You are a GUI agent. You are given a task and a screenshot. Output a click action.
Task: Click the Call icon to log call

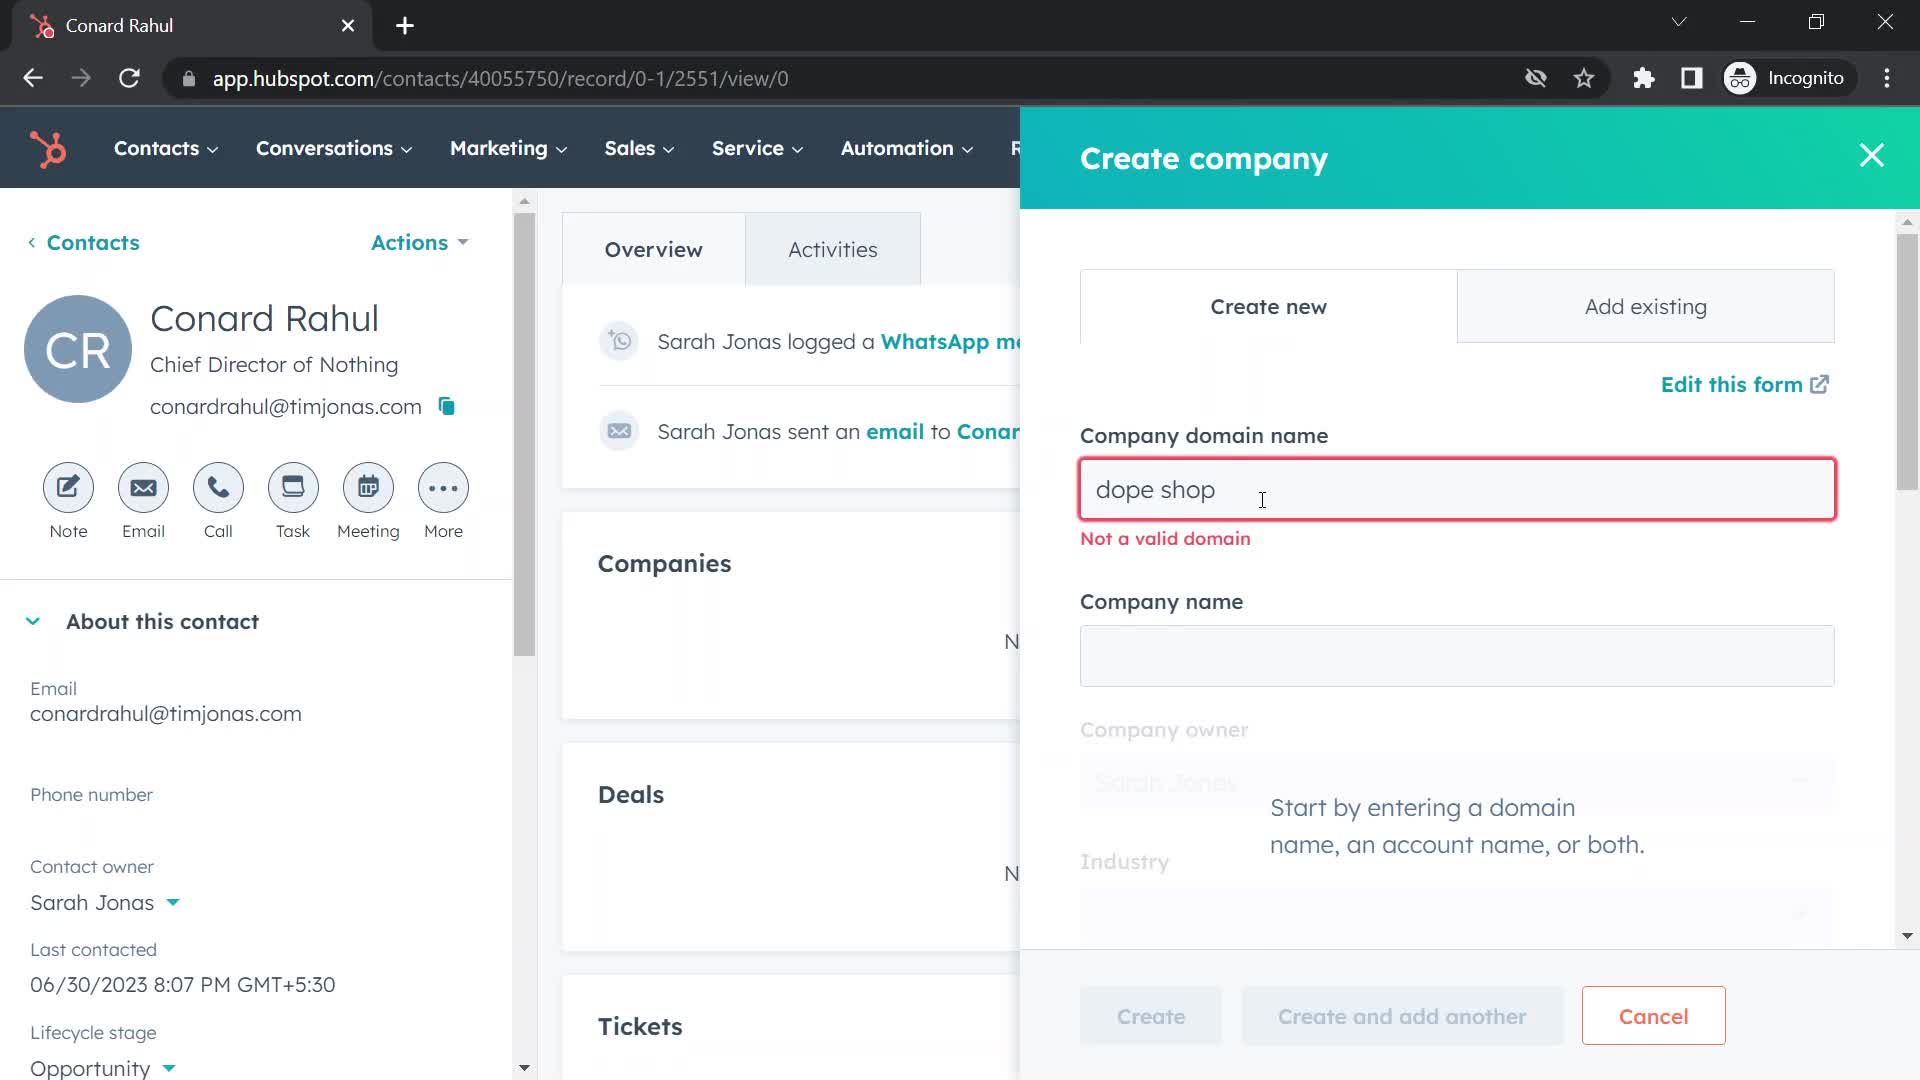(x=218, y=488)
